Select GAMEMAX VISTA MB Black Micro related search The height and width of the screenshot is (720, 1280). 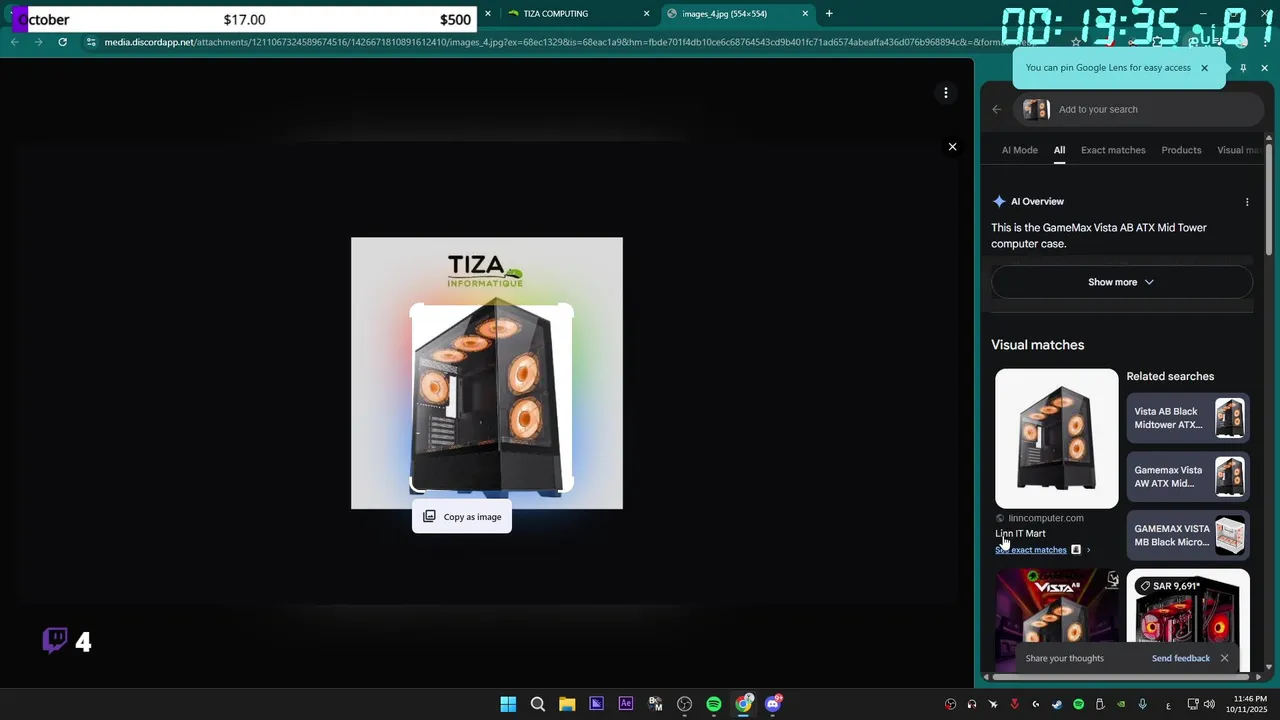pos(1188,536)
